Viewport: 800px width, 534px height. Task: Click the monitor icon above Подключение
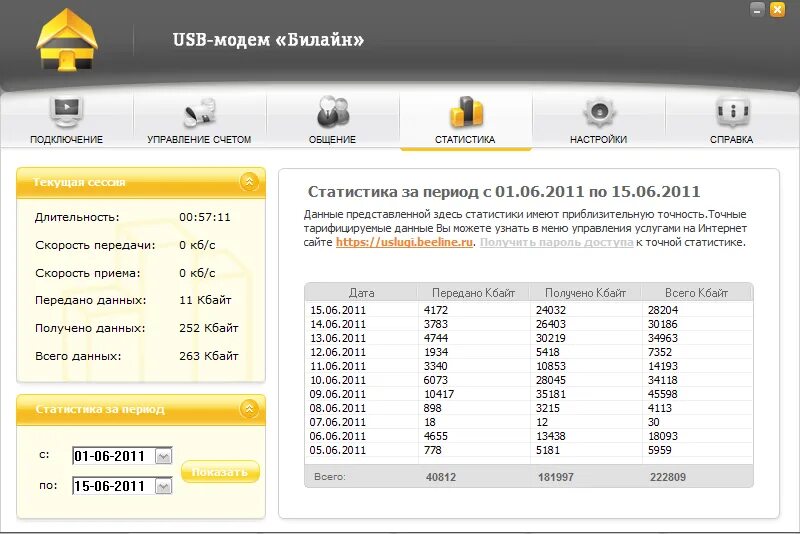(66, 111)
